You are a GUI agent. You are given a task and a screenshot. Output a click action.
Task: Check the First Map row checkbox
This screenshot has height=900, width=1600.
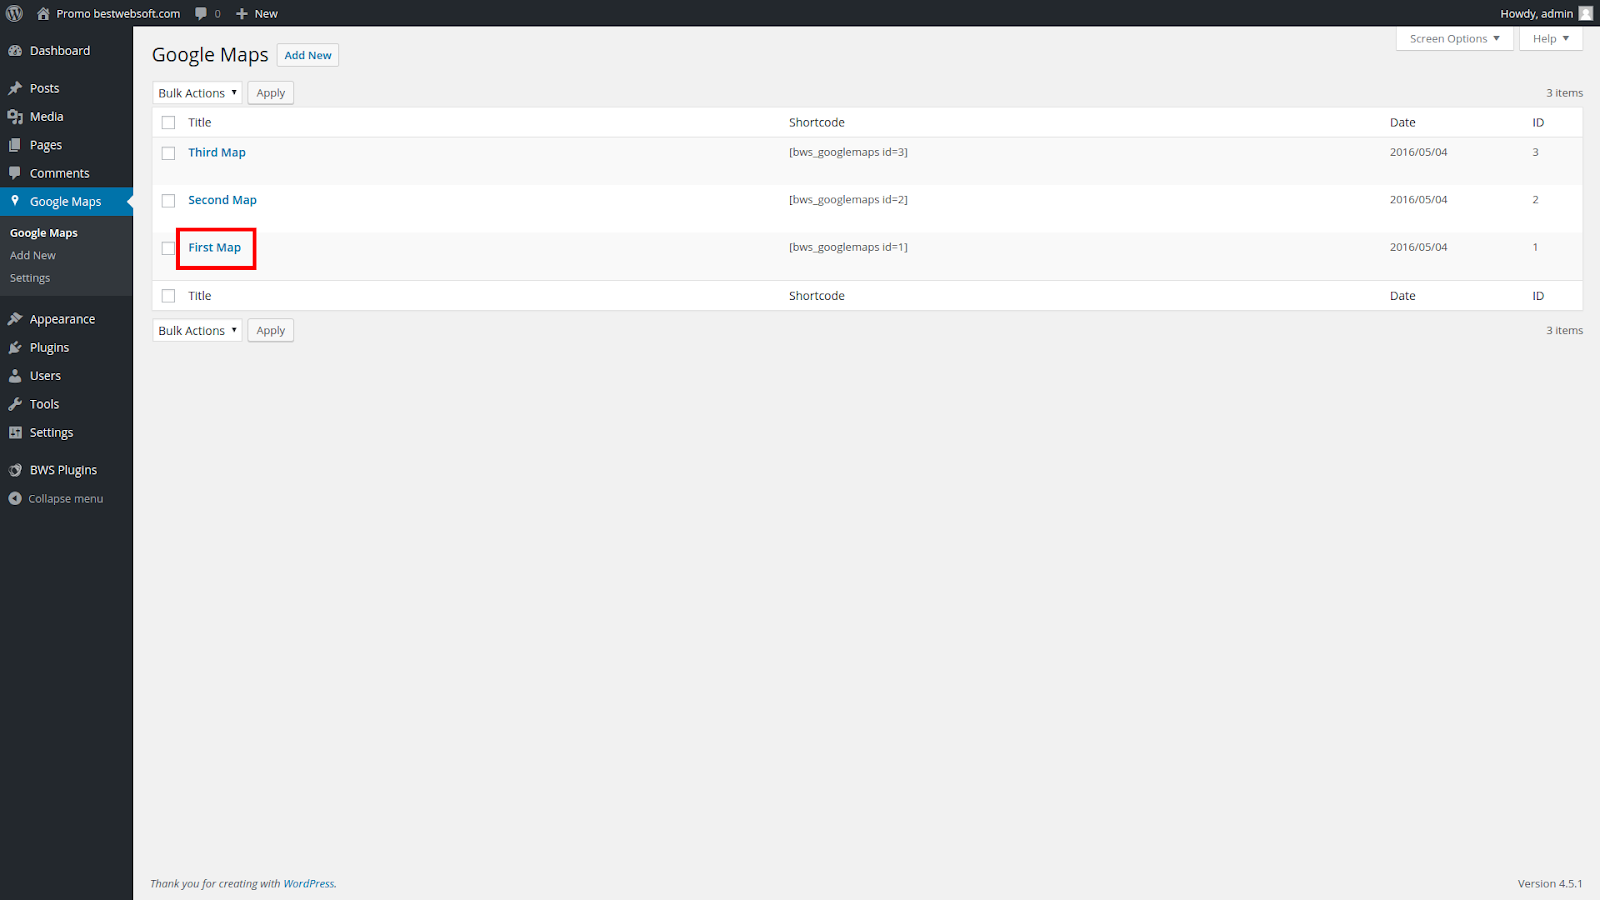168,248
